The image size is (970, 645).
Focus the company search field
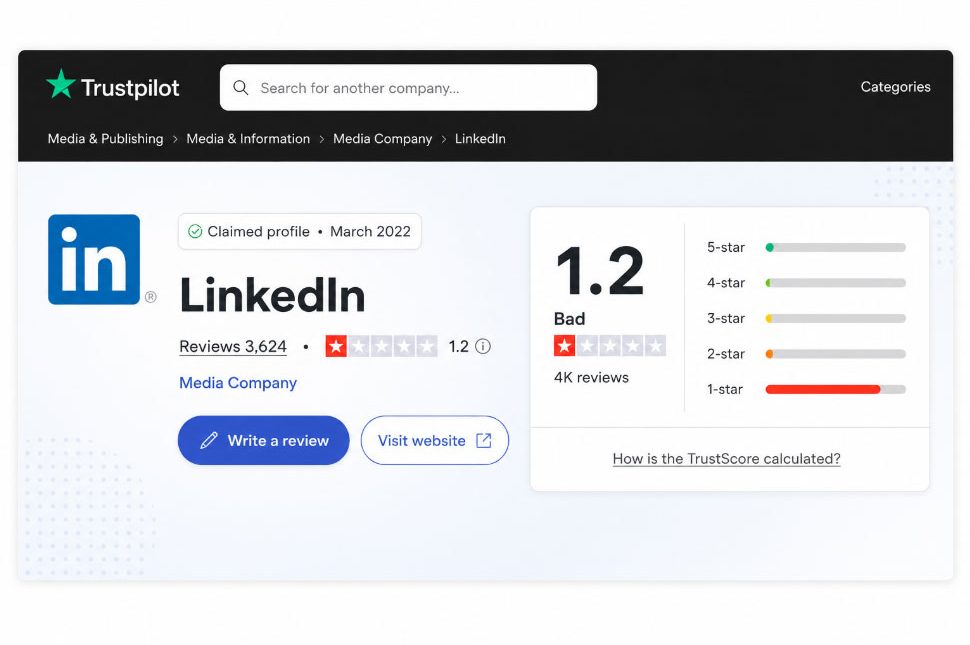coord(408,88)
